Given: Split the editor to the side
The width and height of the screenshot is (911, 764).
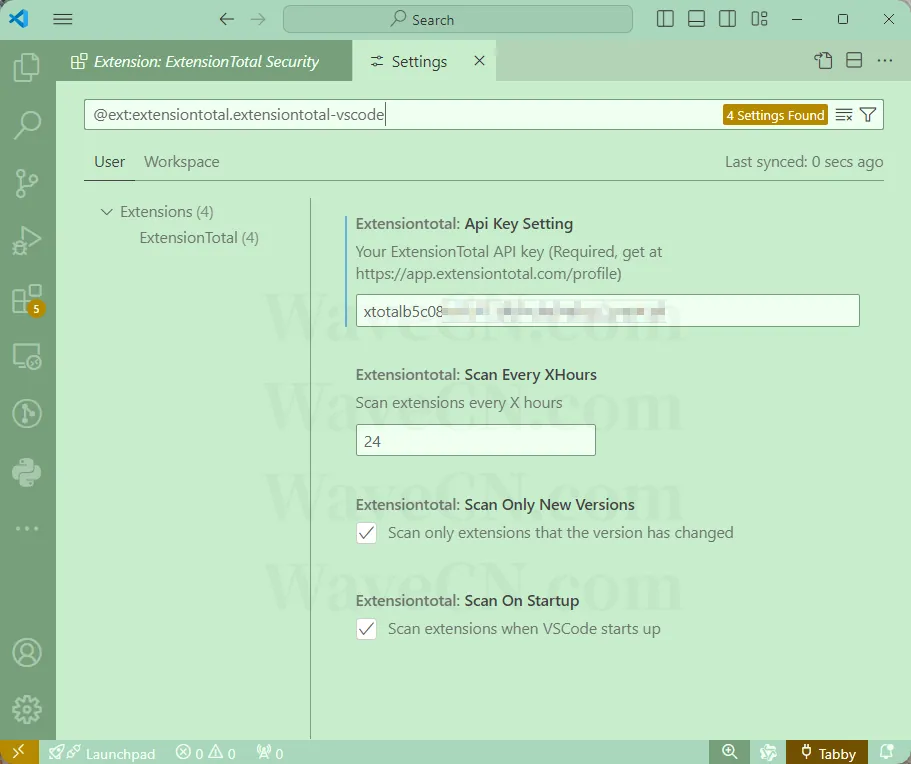Looking at the screenshot, I should pyautogui.click(x=854, y=60).
